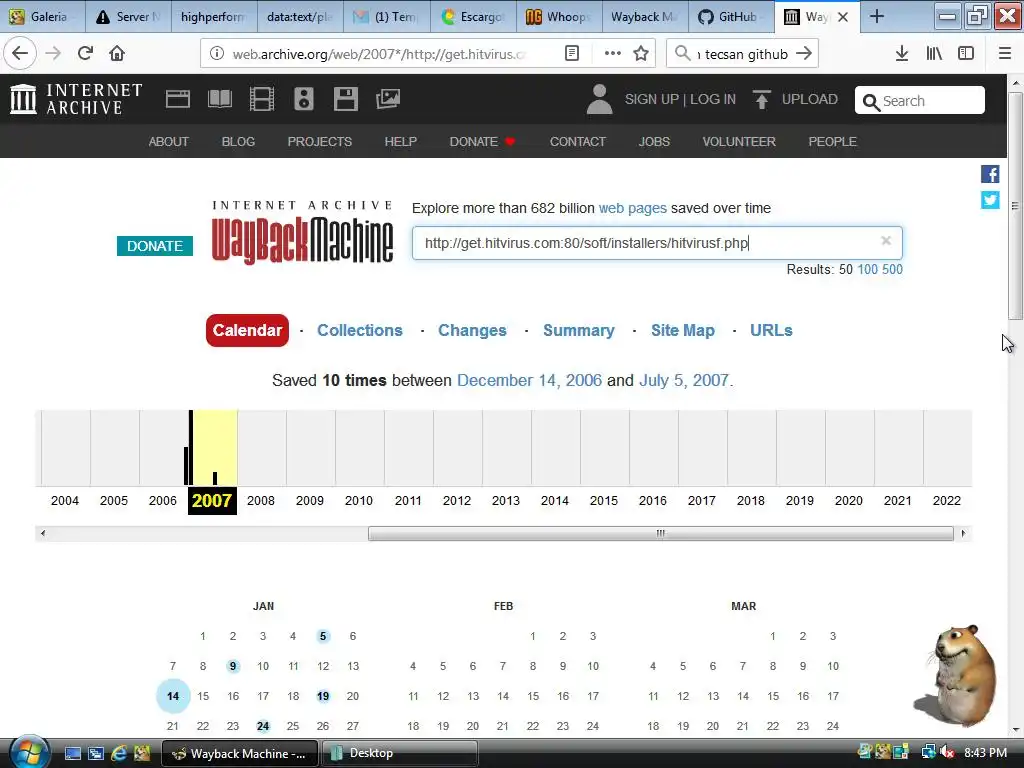This screenshot has width=1024, height=768.
Task: Open the Internet Archive software floppy icon
Action: pos(345,99)
